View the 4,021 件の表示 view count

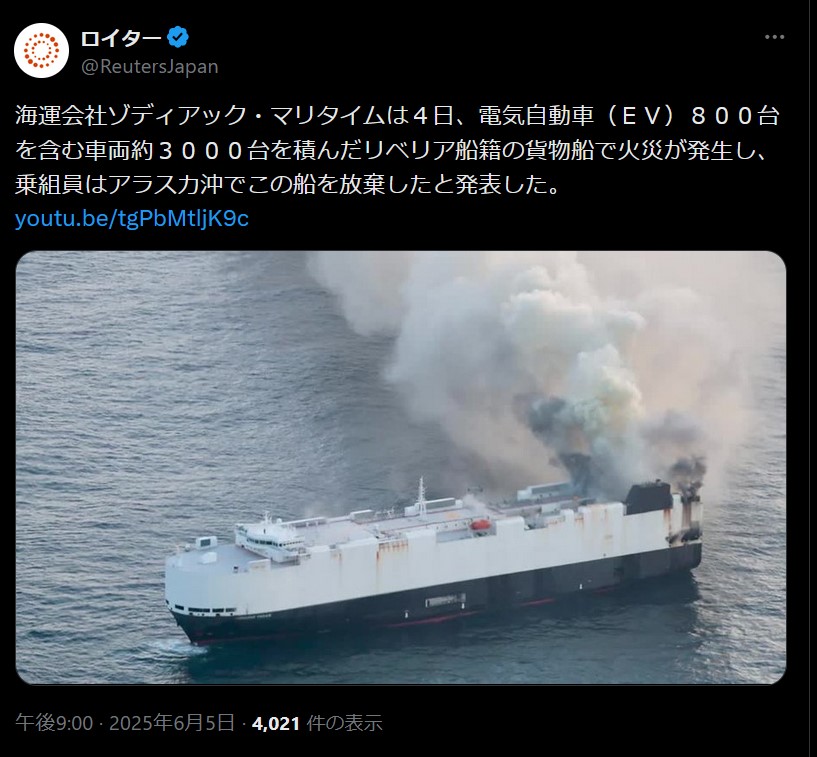point(317,723)
